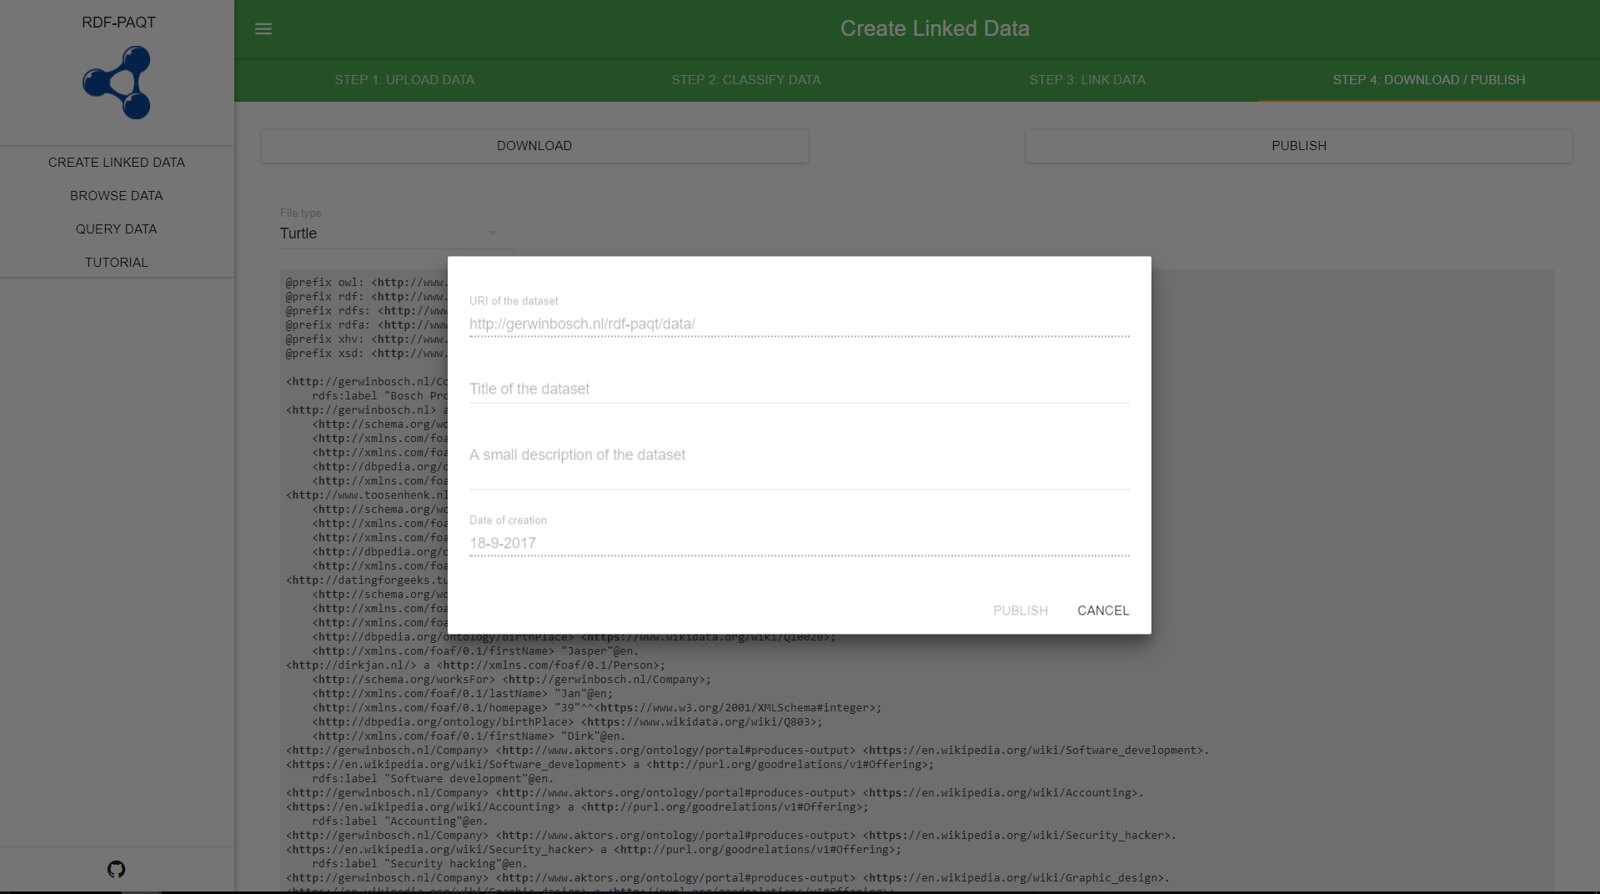
Task: Click the lastName "Jan"@en line
Action: 463,693
